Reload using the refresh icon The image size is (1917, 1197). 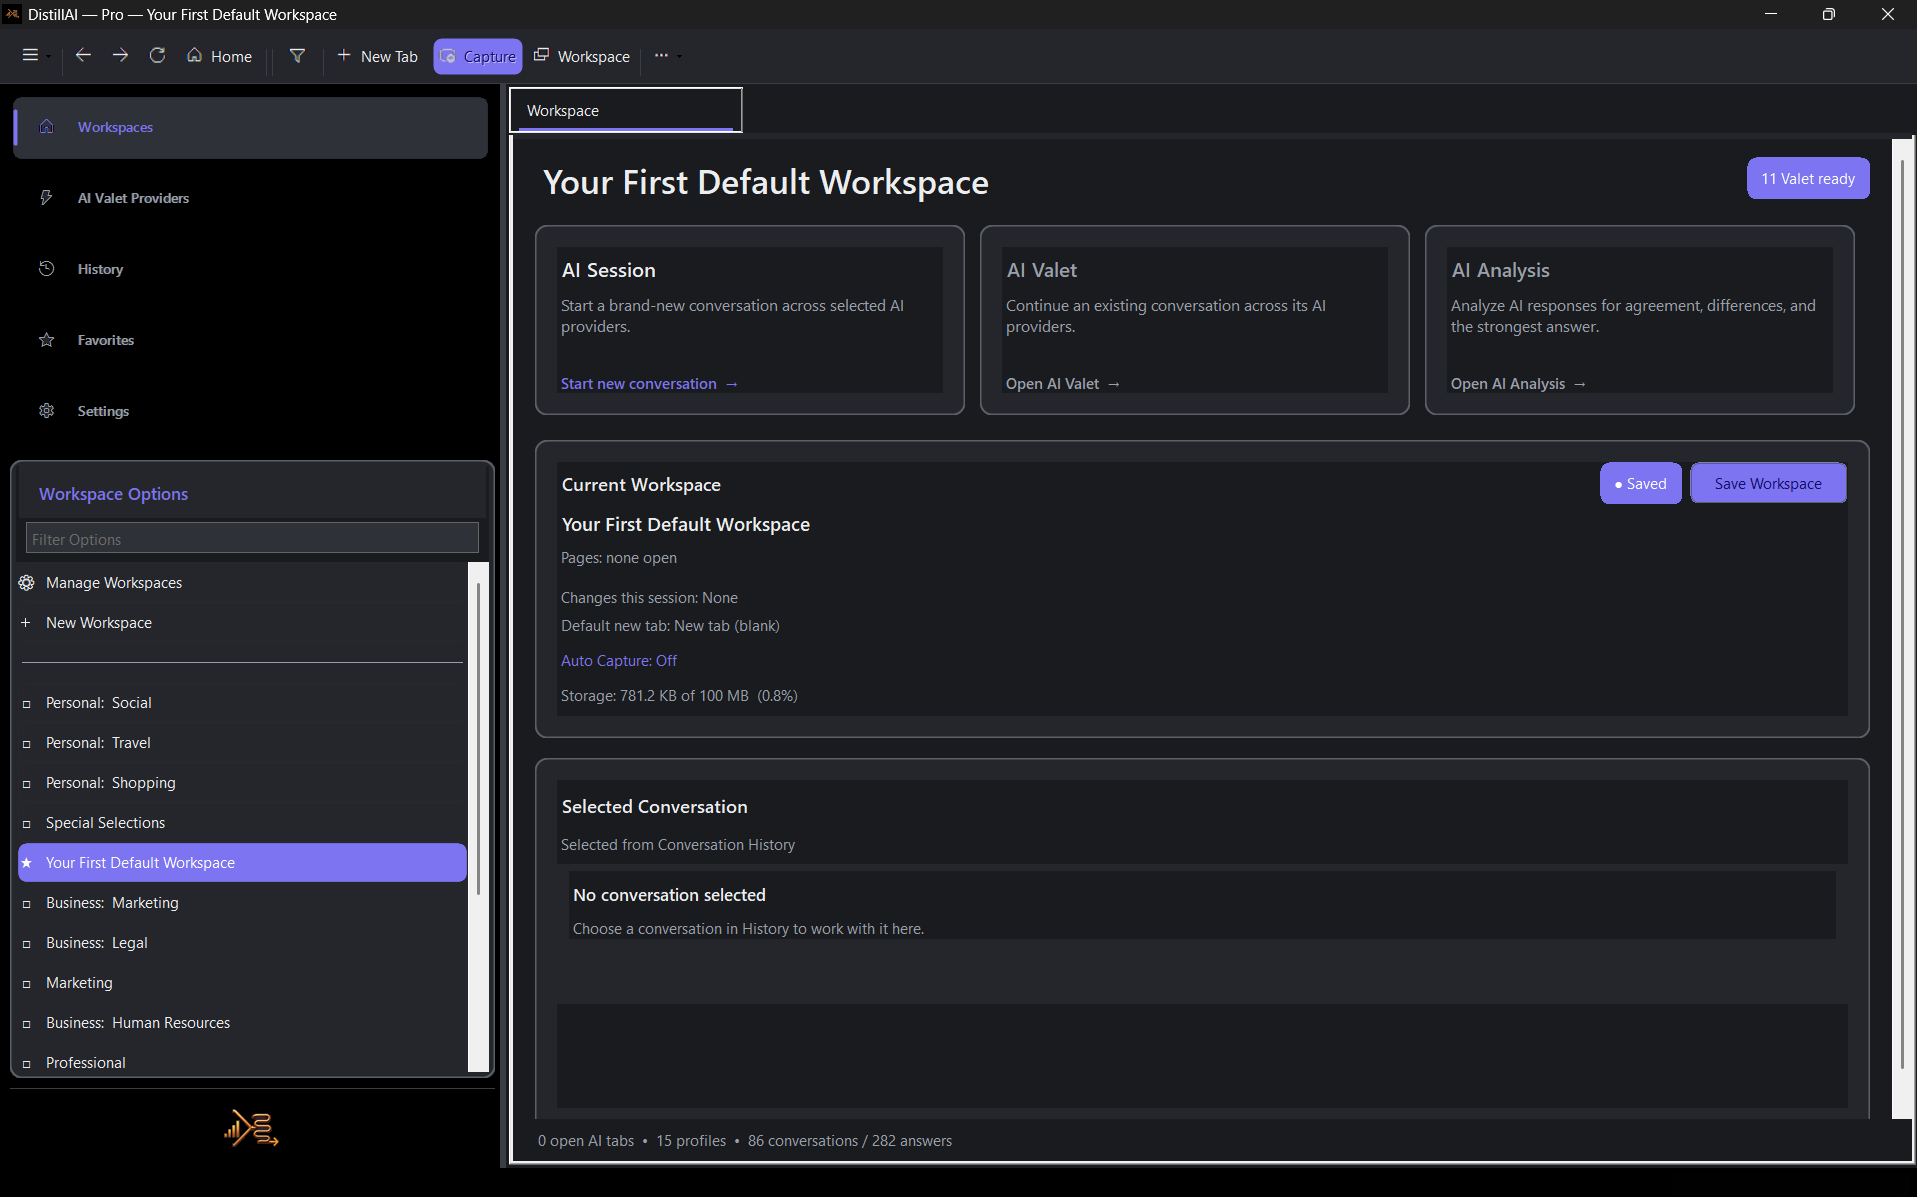pyautogui.click(x=157, y=56)
